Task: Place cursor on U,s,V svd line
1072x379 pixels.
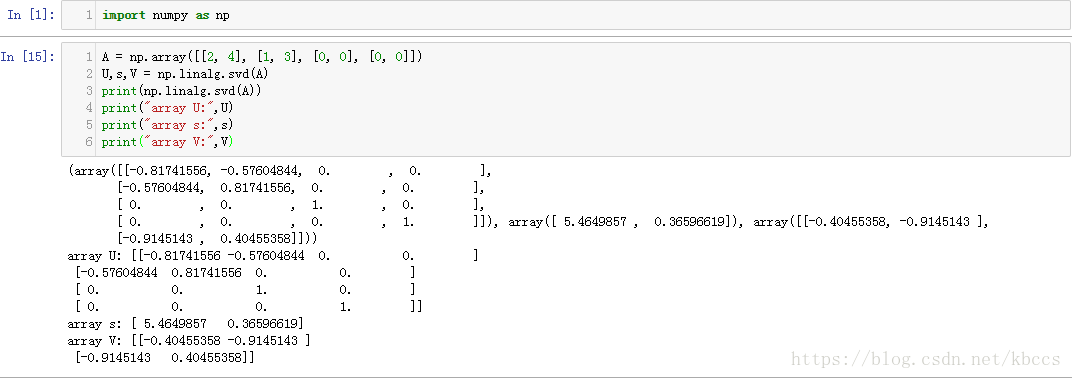Action: coord(185,74)
